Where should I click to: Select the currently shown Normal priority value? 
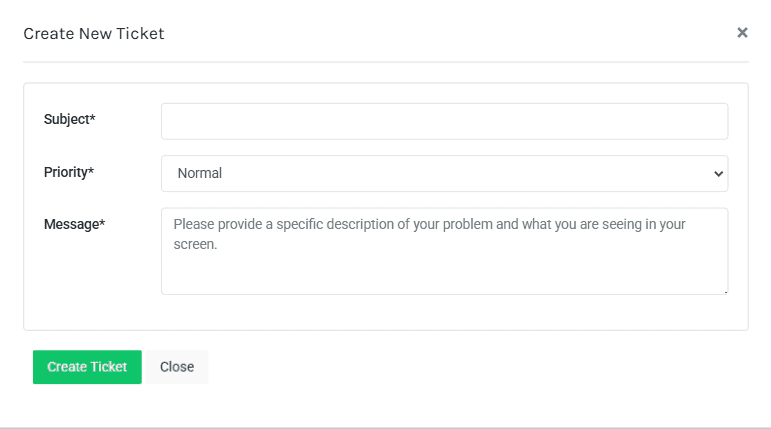tap(200, 173)
